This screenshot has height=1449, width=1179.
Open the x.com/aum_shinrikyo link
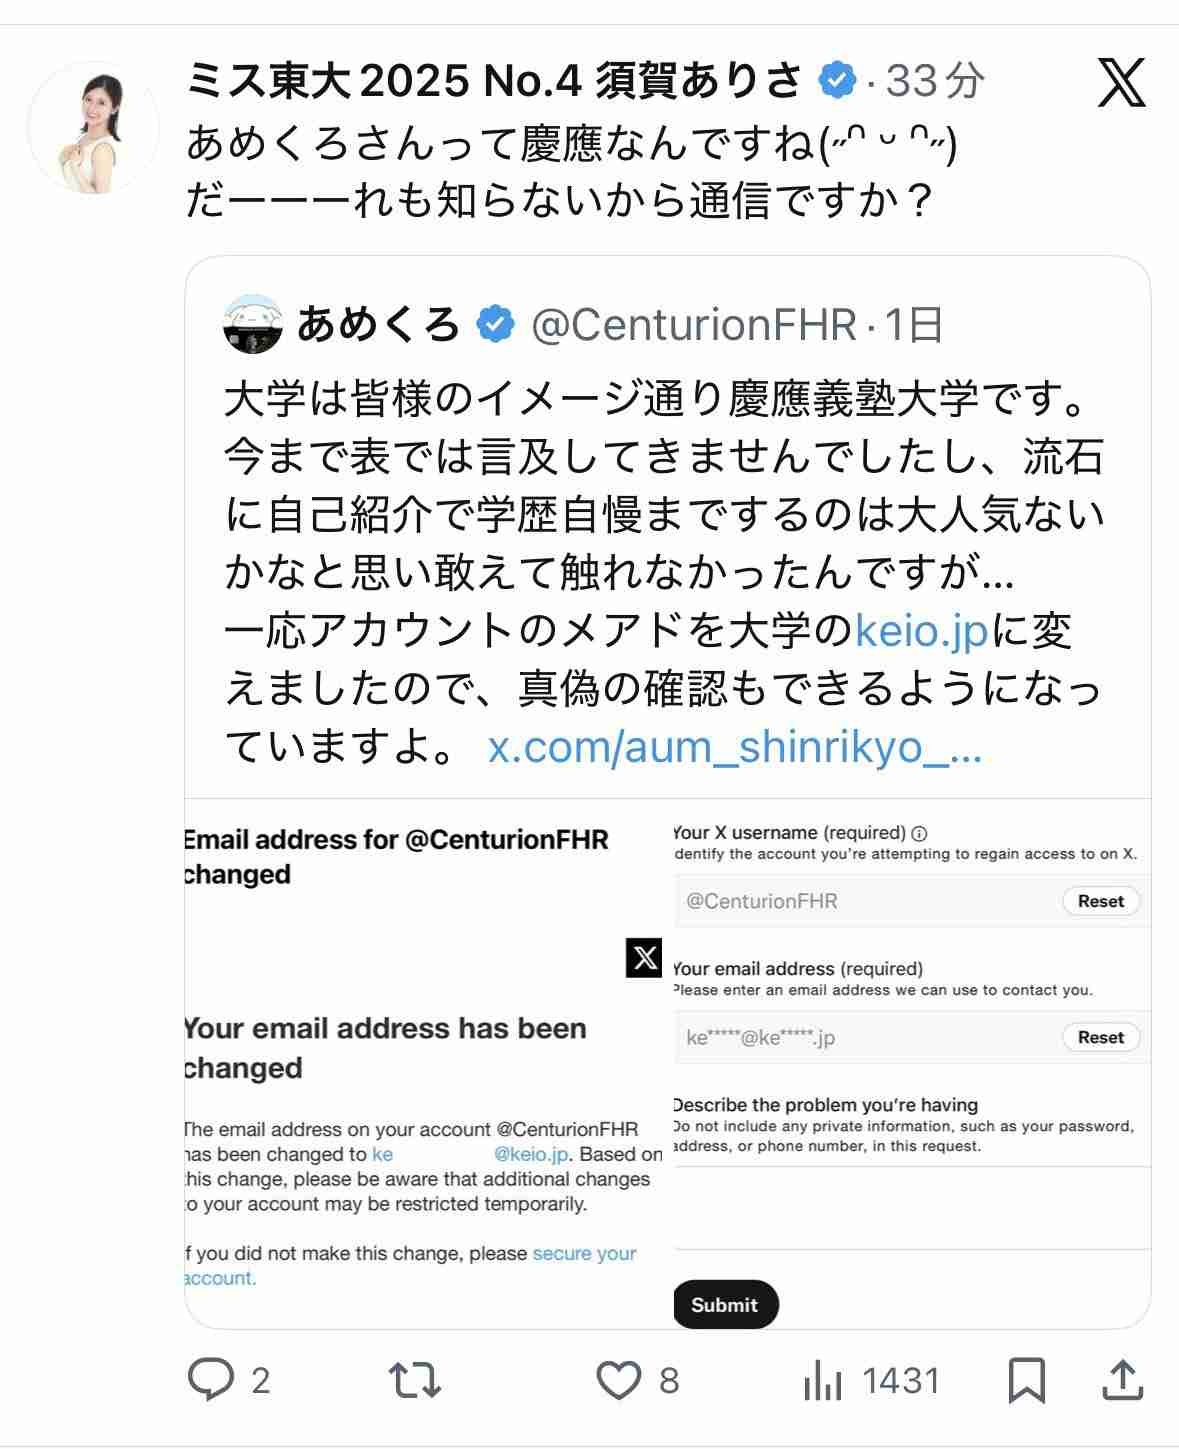735,747
